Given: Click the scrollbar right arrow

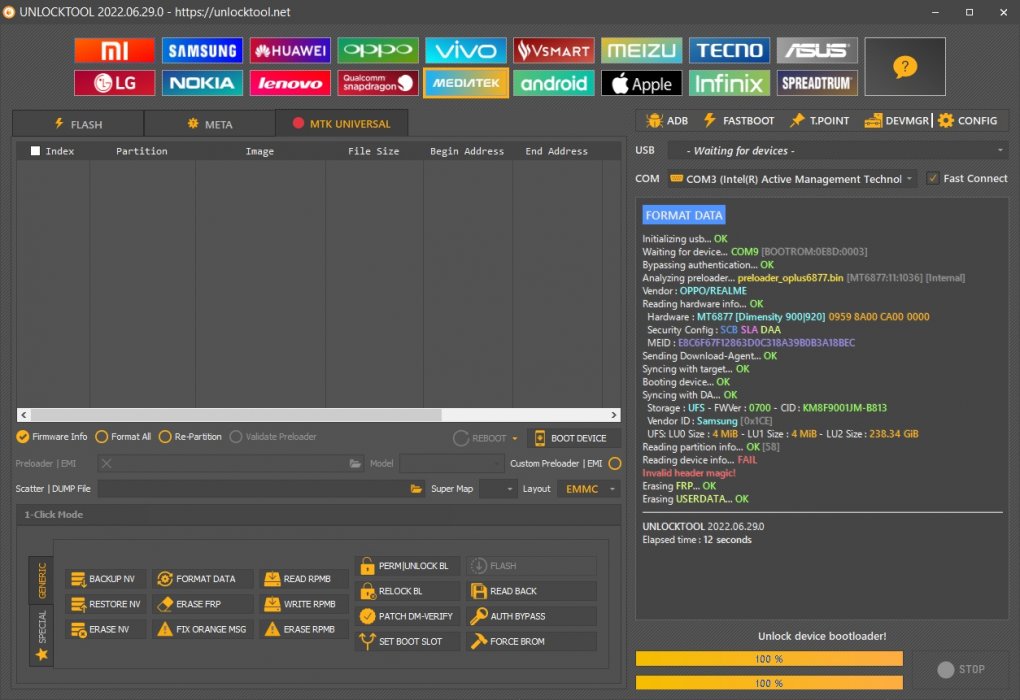Looking at the screenshot, I should [613, 414].
